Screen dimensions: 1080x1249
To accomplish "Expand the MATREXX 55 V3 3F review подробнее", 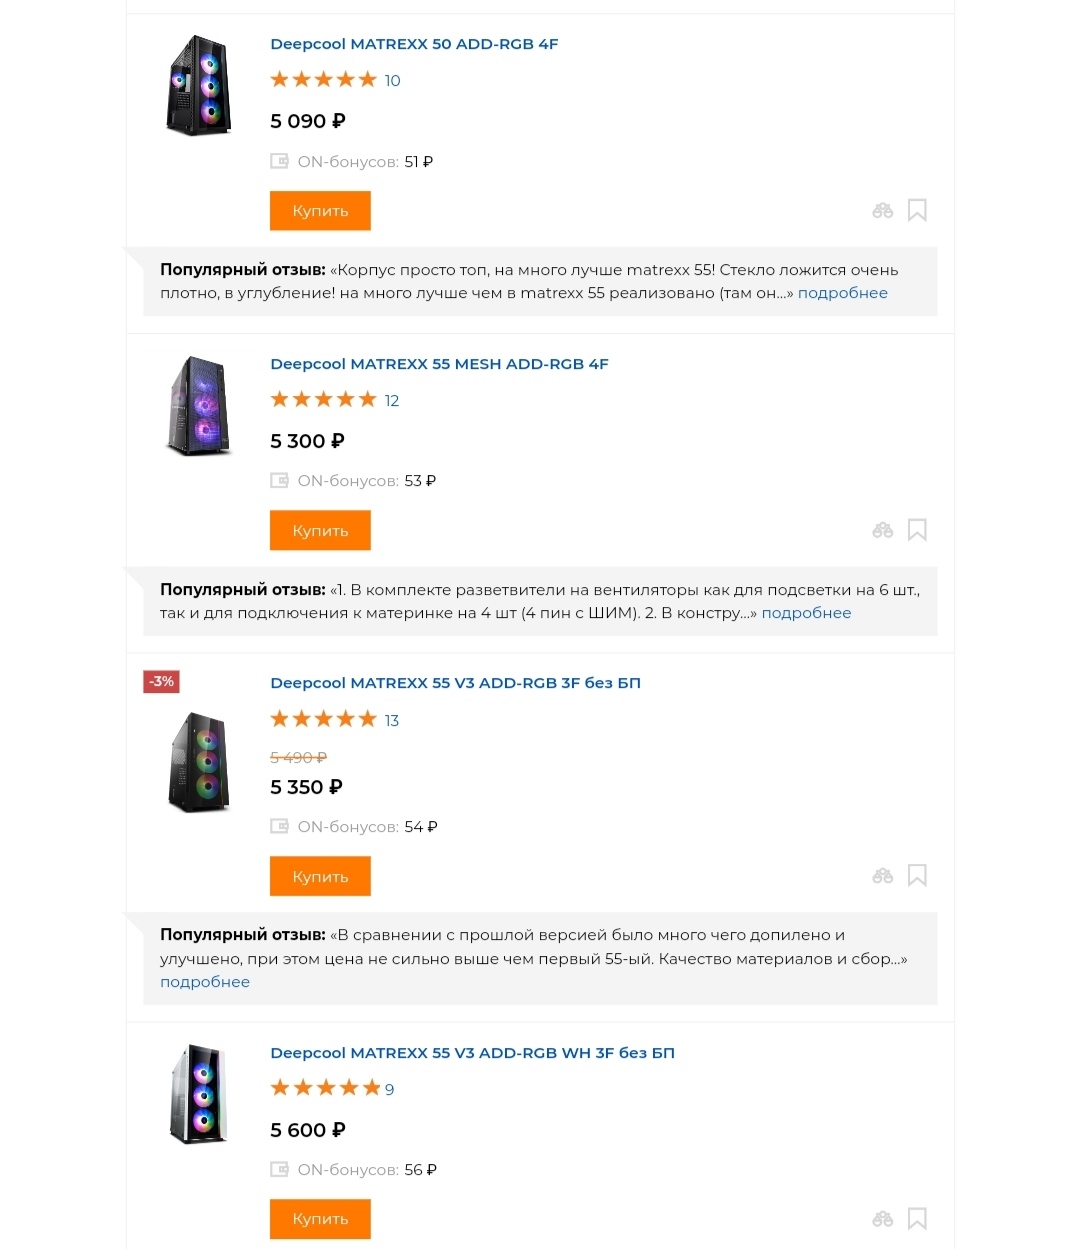I will 205,982.
